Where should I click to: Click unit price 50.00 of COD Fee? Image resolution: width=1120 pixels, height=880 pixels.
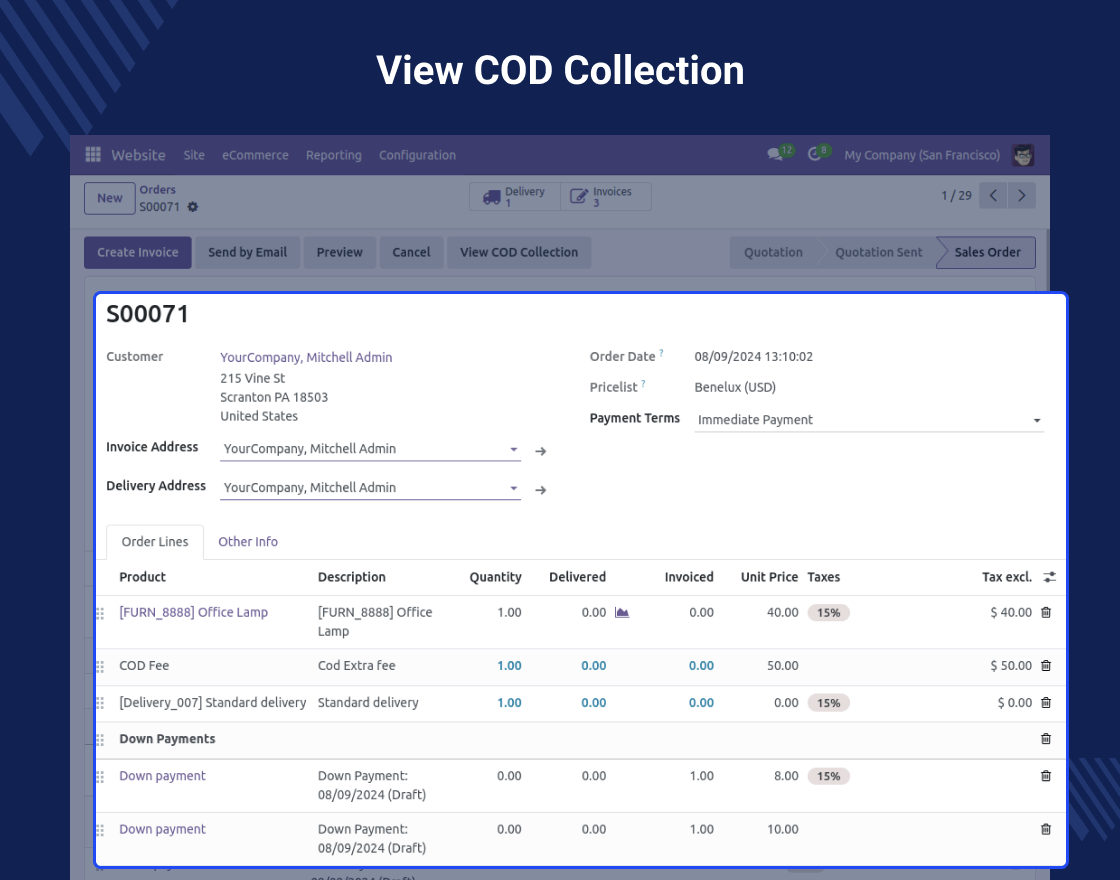782,666
